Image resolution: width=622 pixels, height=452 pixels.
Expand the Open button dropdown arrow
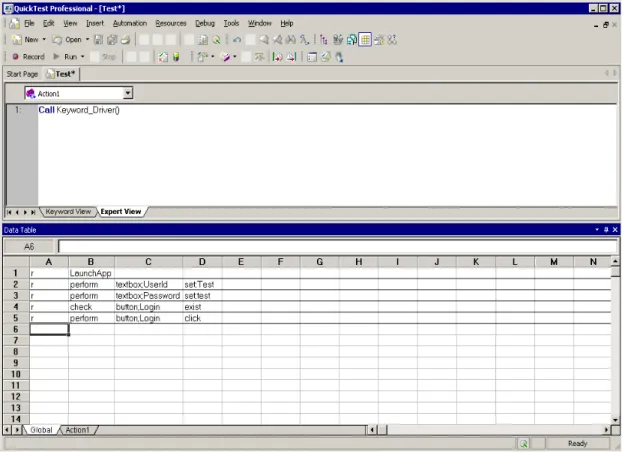[87, 40]
